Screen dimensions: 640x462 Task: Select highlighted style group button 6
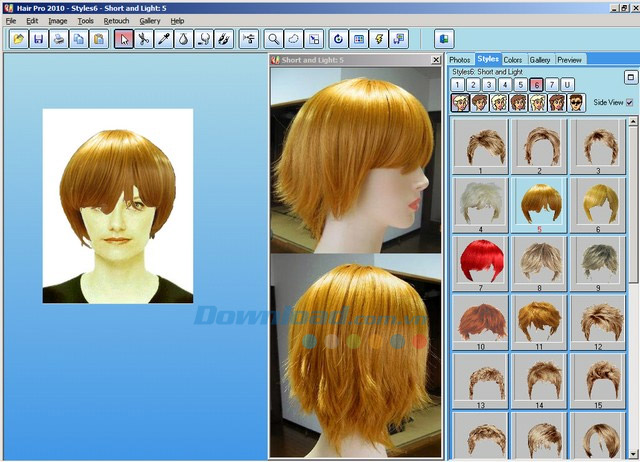[x=536, y=85]
